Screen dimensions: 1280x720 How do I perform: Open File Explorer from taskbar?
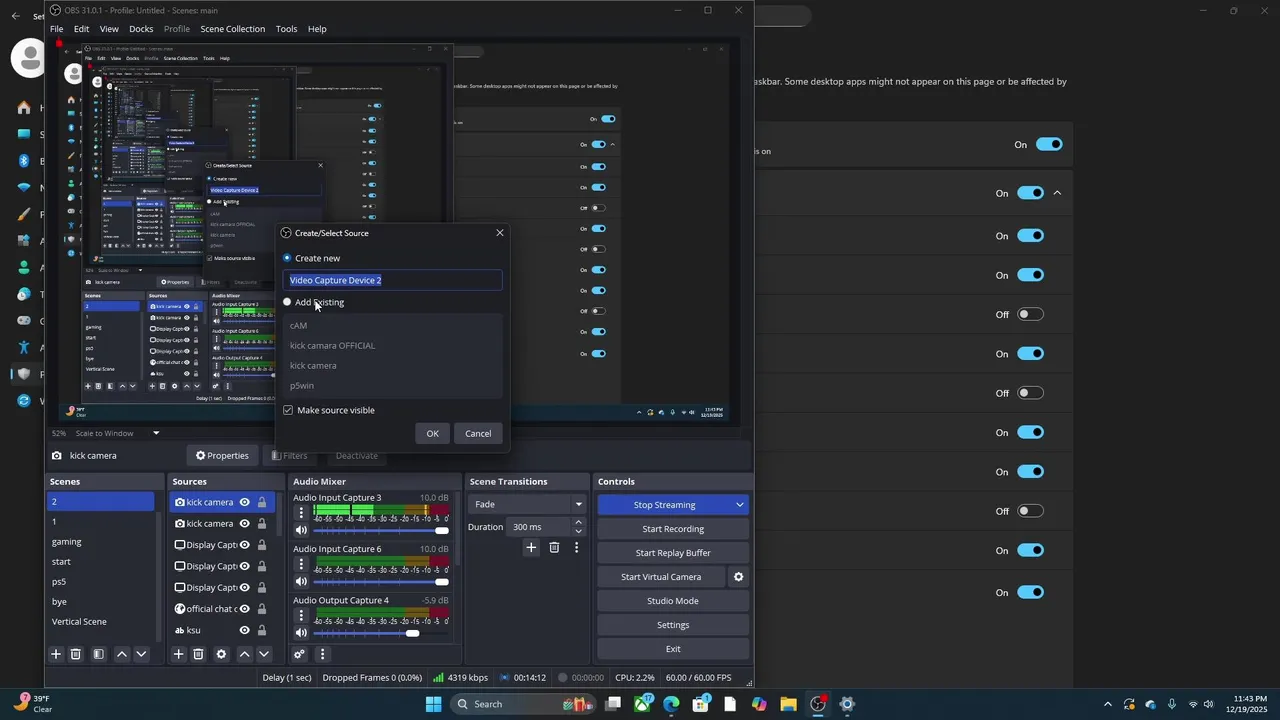tap(788, 704)
